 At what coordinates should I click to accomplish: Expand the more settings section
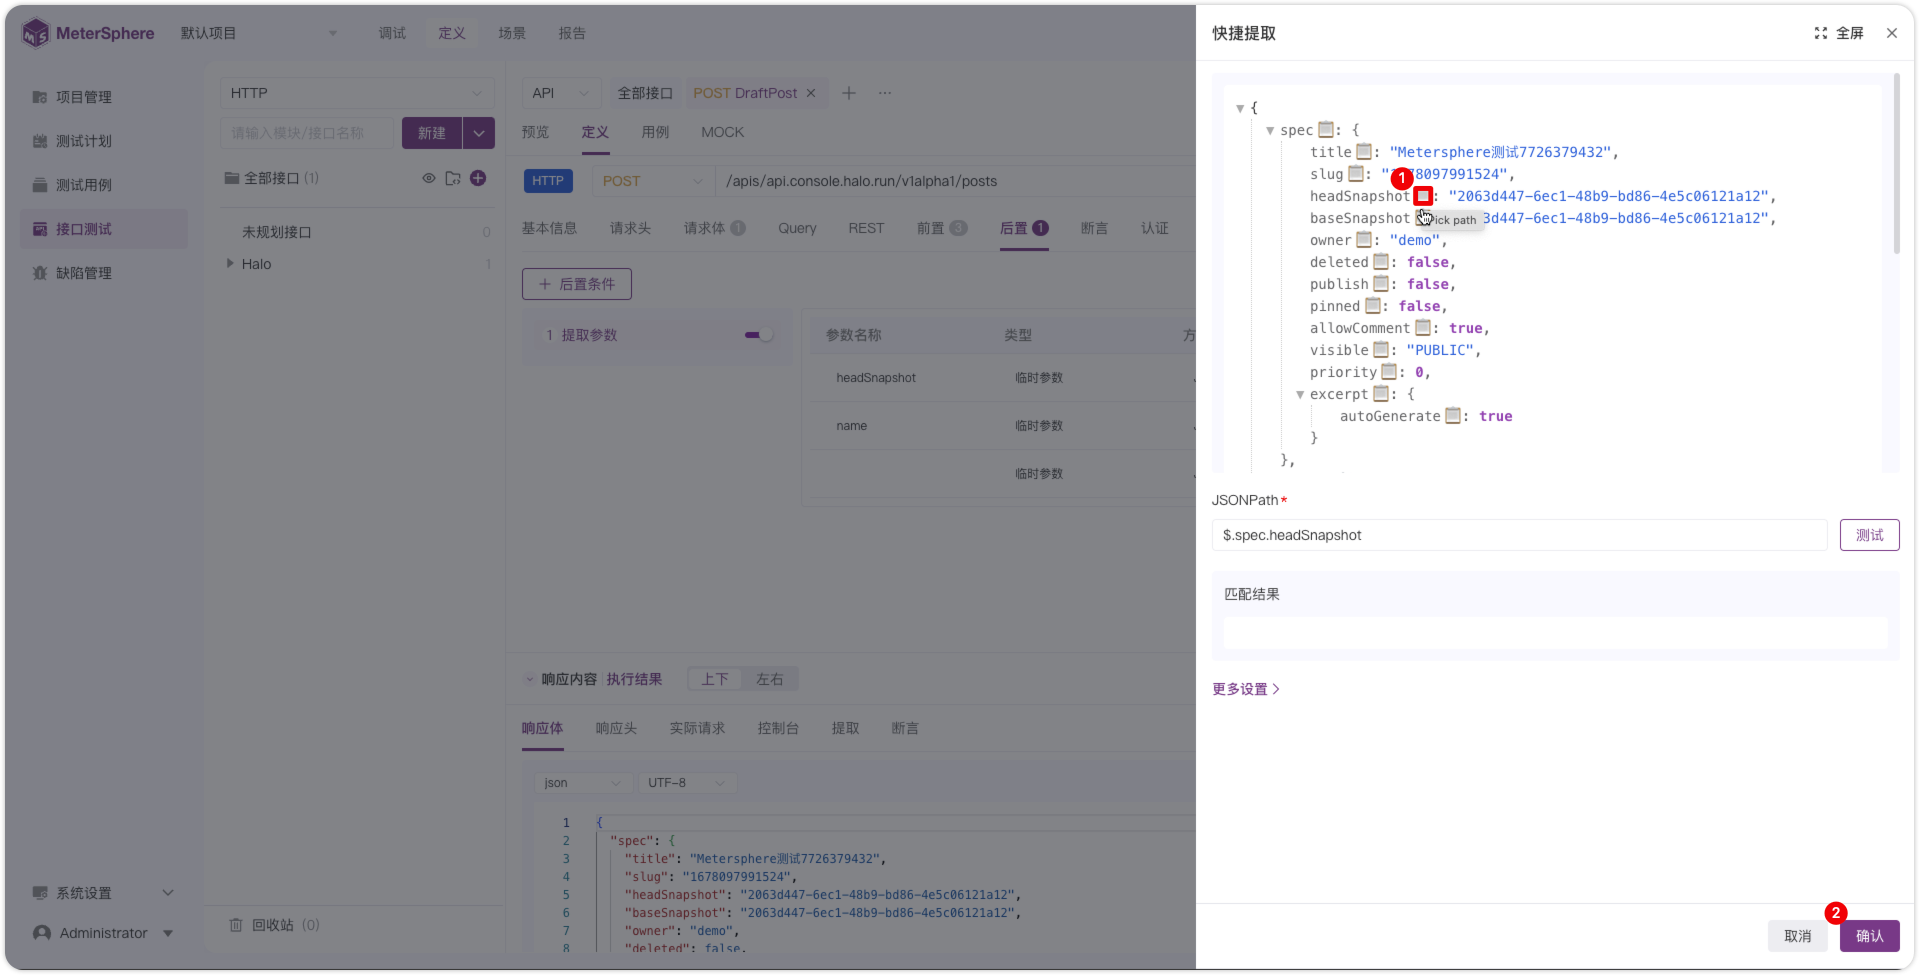[1246, 689]
